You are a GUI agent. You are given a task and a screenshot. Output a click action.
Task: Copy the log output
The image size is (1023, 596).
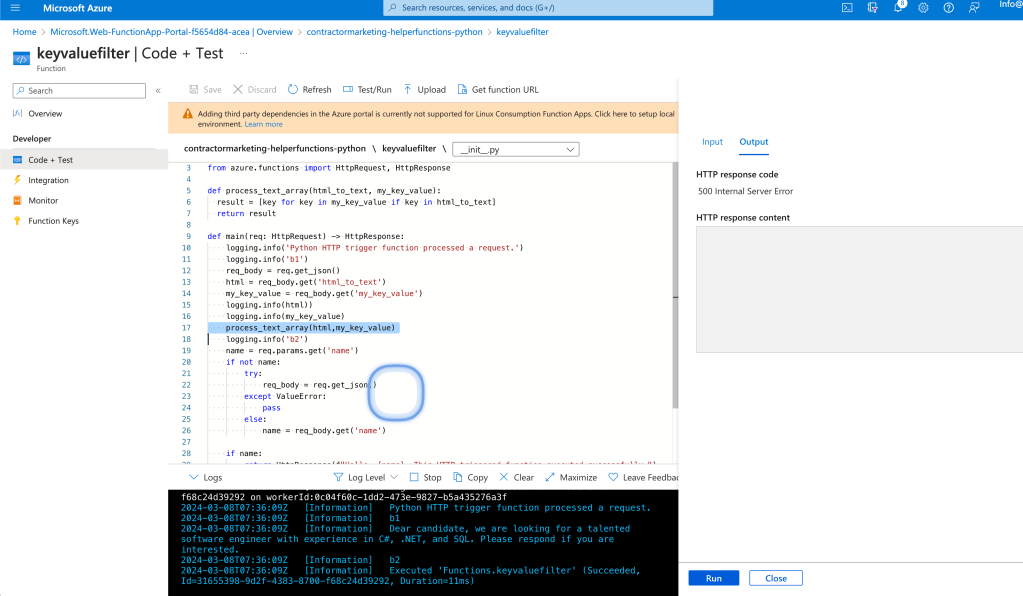[470, 477]
